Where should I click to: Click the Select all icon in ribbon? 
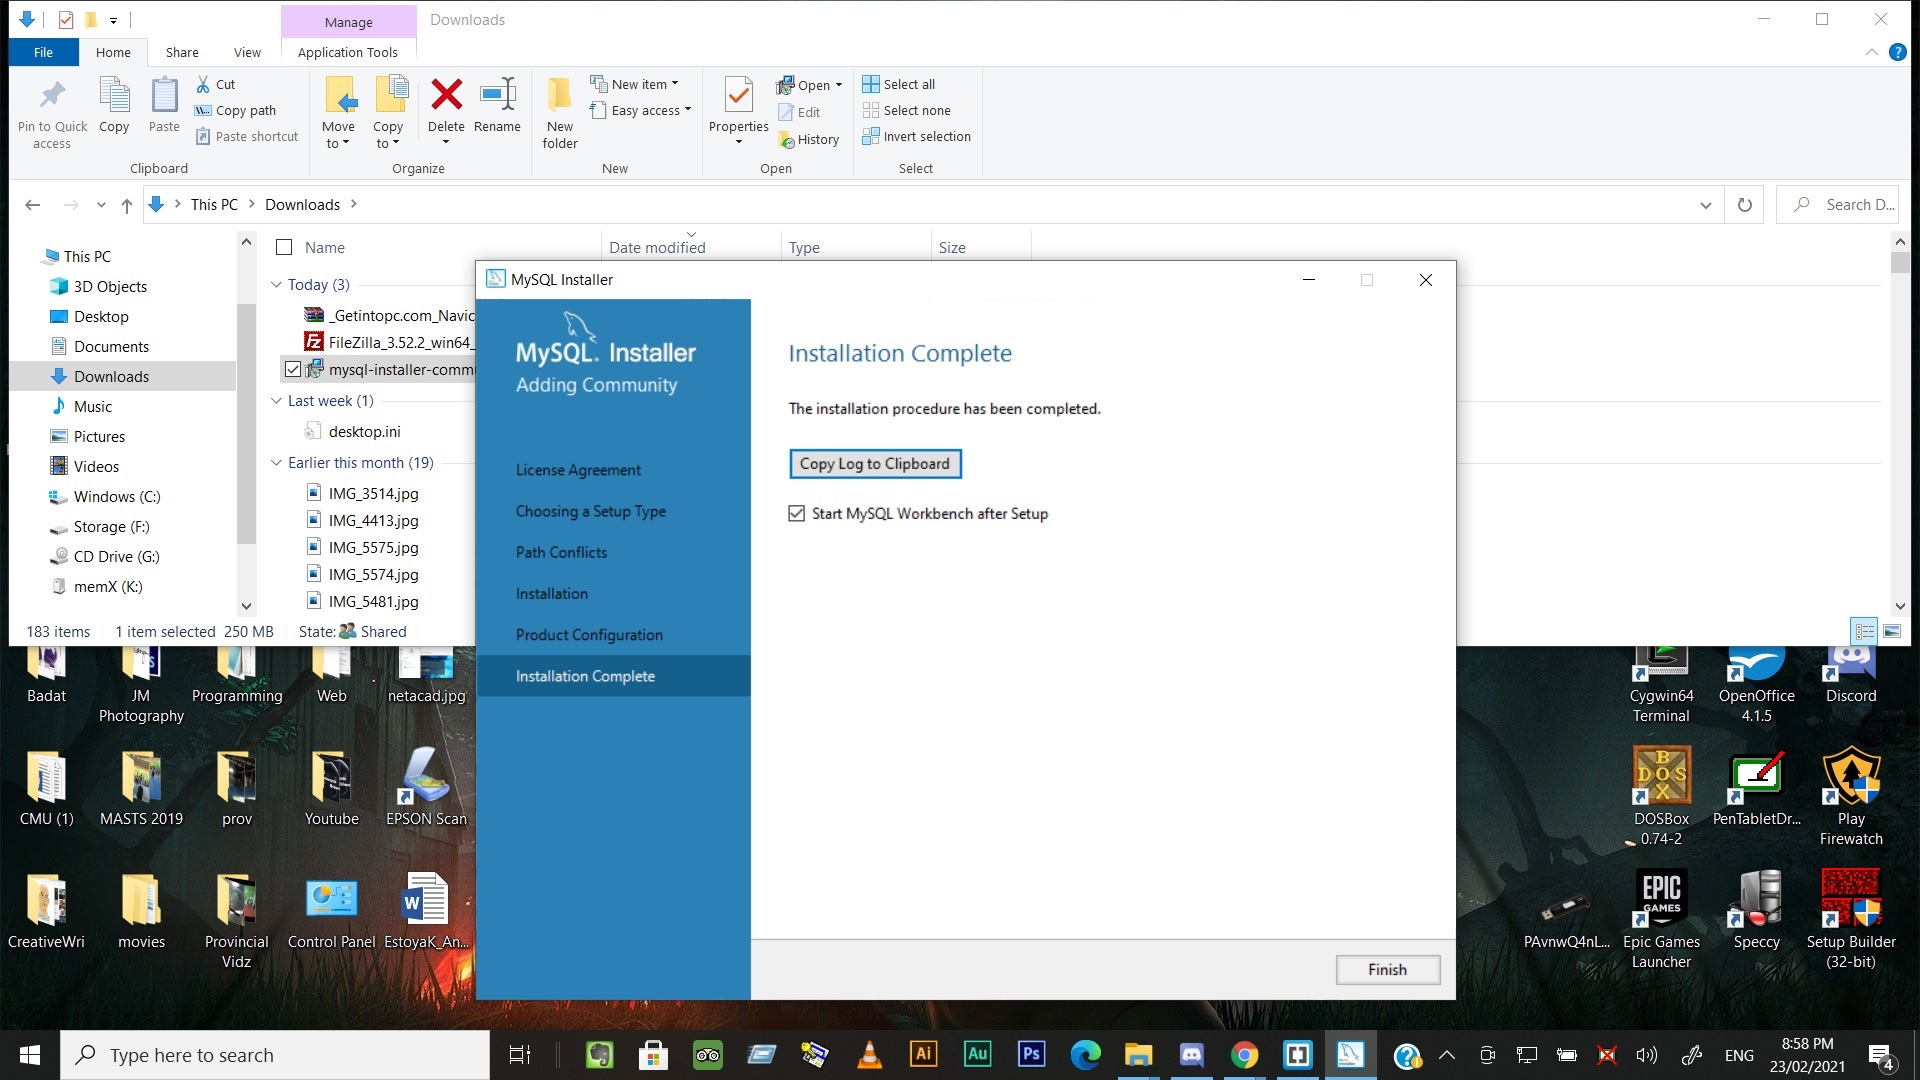click(x=871, y=84)
